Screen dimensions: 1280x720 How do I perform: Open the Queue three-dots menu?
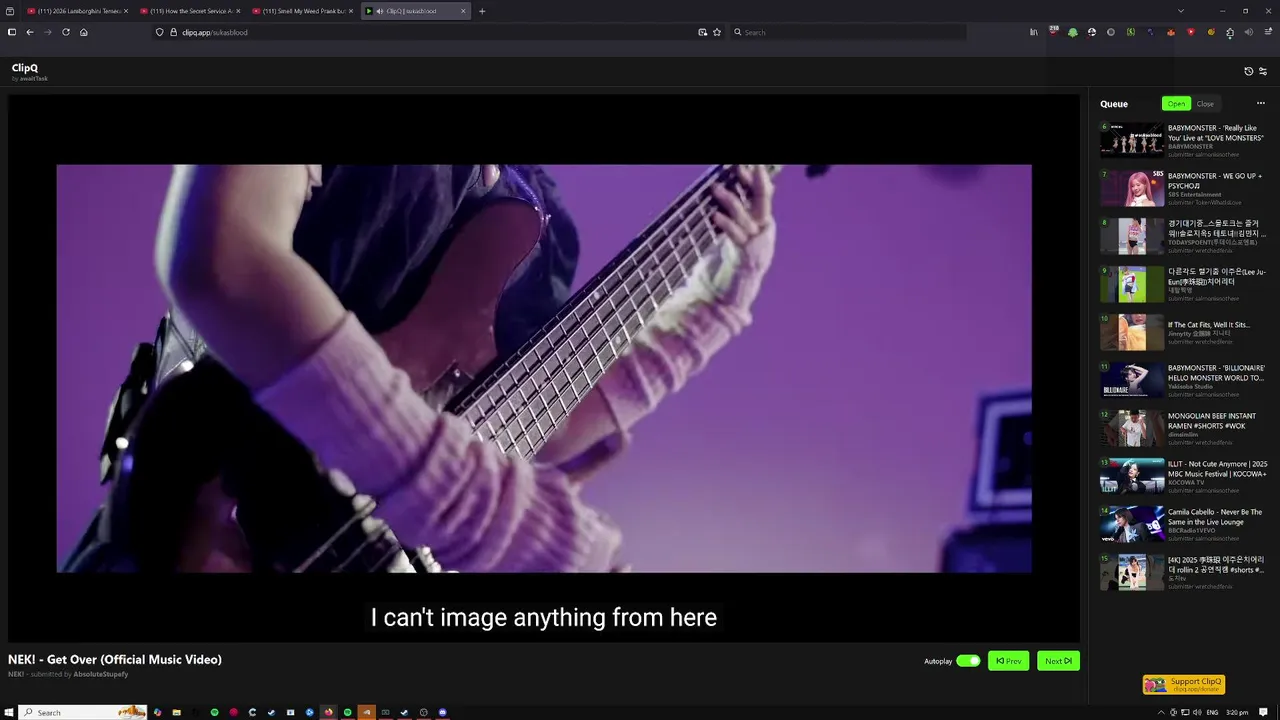click(1260, 103)
